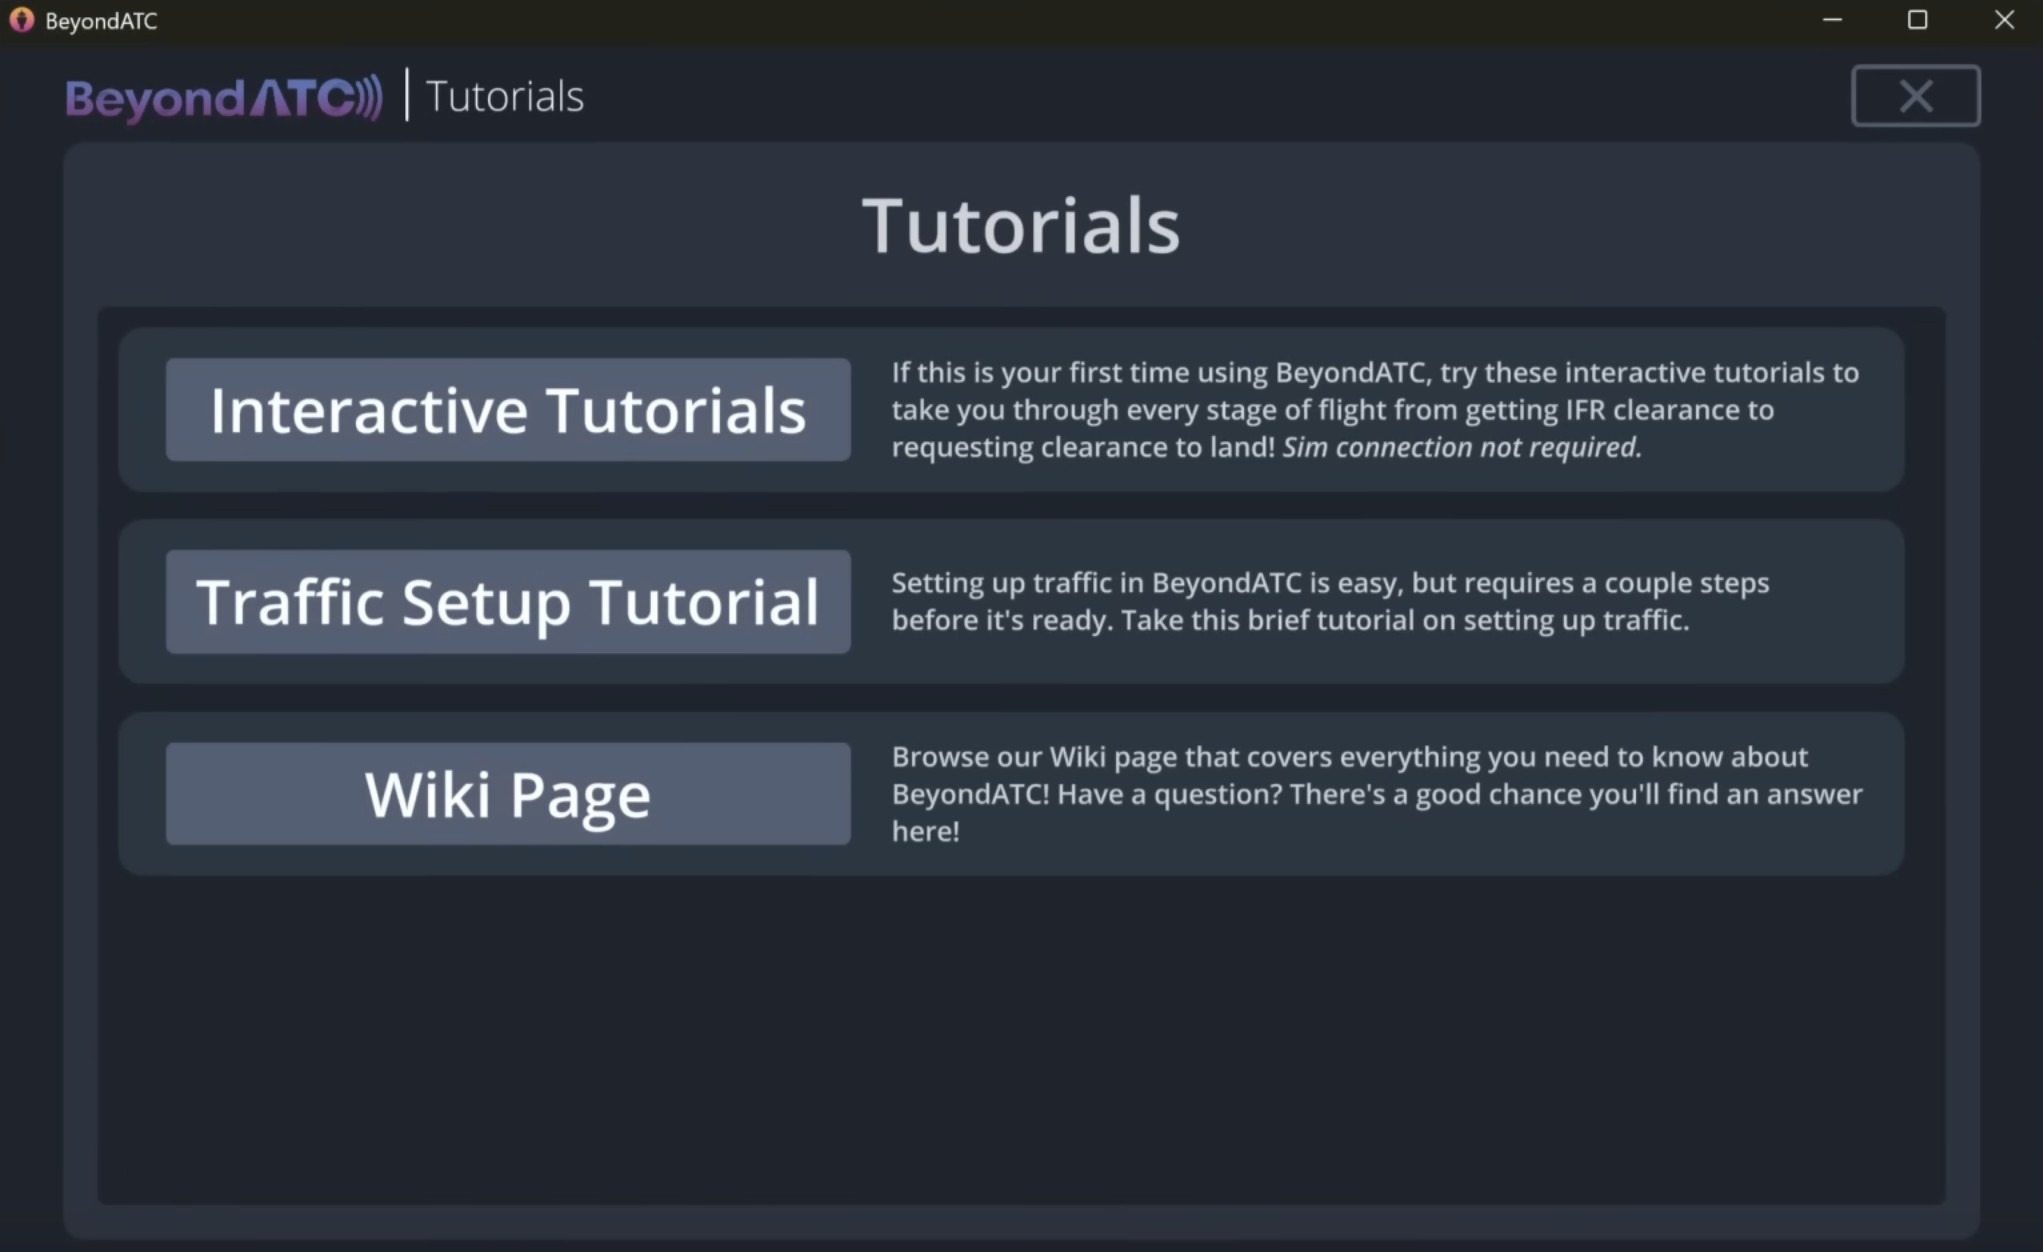
Task: Click the large "Tutorials" page heading
Action: tap(1021, 225)
